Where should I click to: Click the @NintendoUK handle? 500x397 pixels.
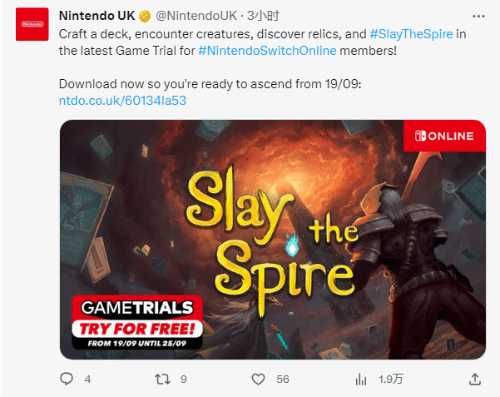[196, 16]
